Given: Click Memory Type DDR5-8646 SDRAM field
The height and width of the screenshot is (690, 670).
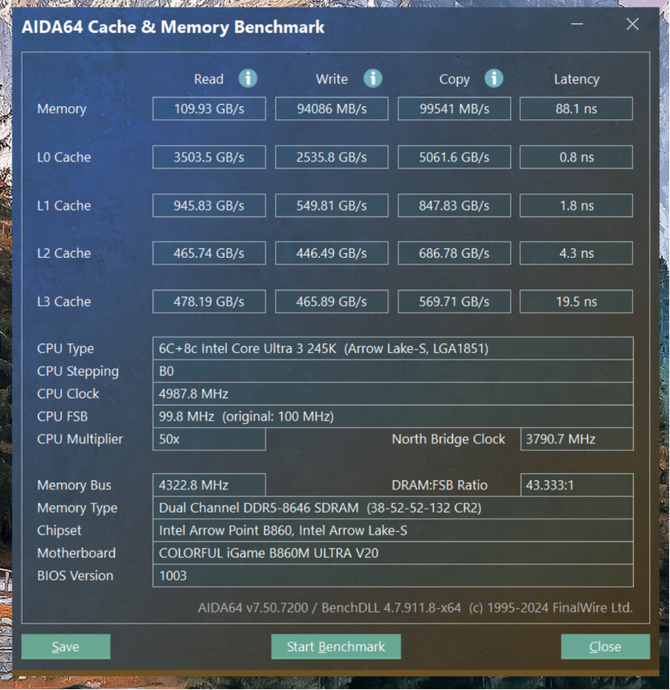Looking at the screenshot, I should tap(393, 508).
